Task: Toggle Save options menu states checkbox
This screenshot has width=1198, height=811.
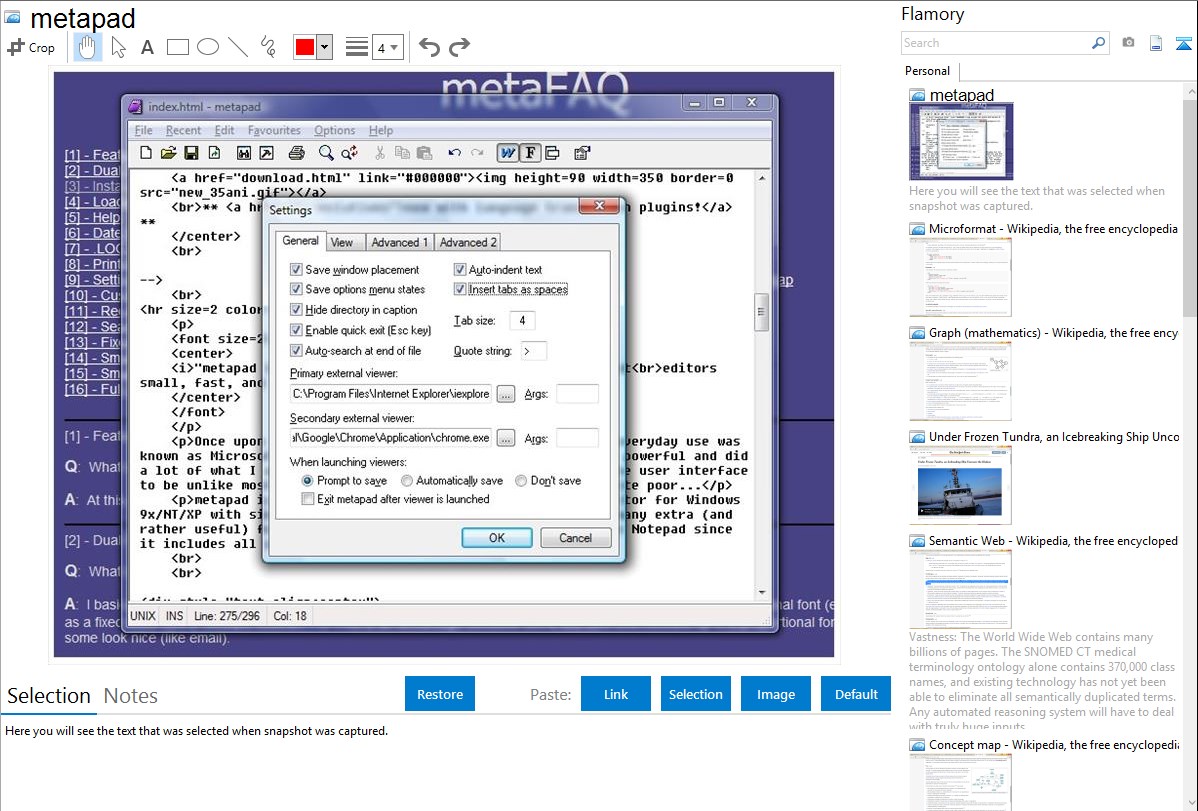Action: [x=296, y=290]
